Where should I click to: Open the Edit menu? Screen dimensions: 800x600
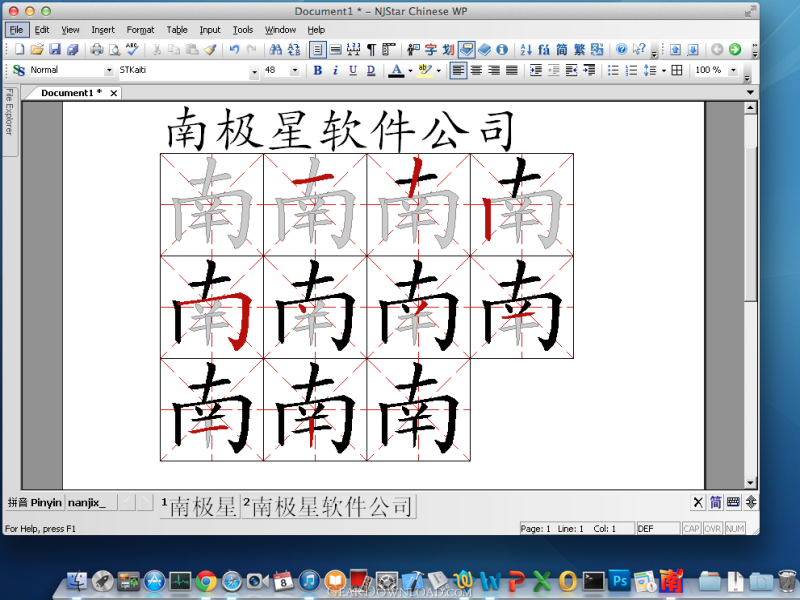pyautogui.click(x=42, y=30)
